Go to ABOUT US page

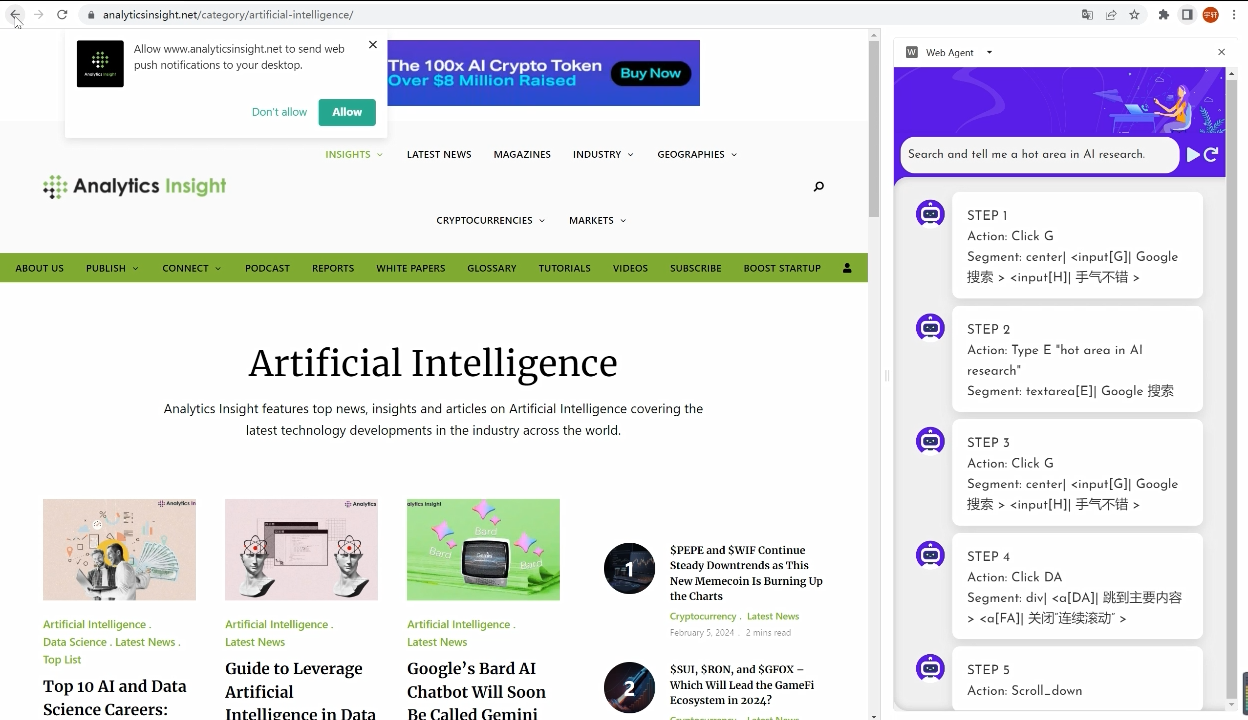click(40, 268)
